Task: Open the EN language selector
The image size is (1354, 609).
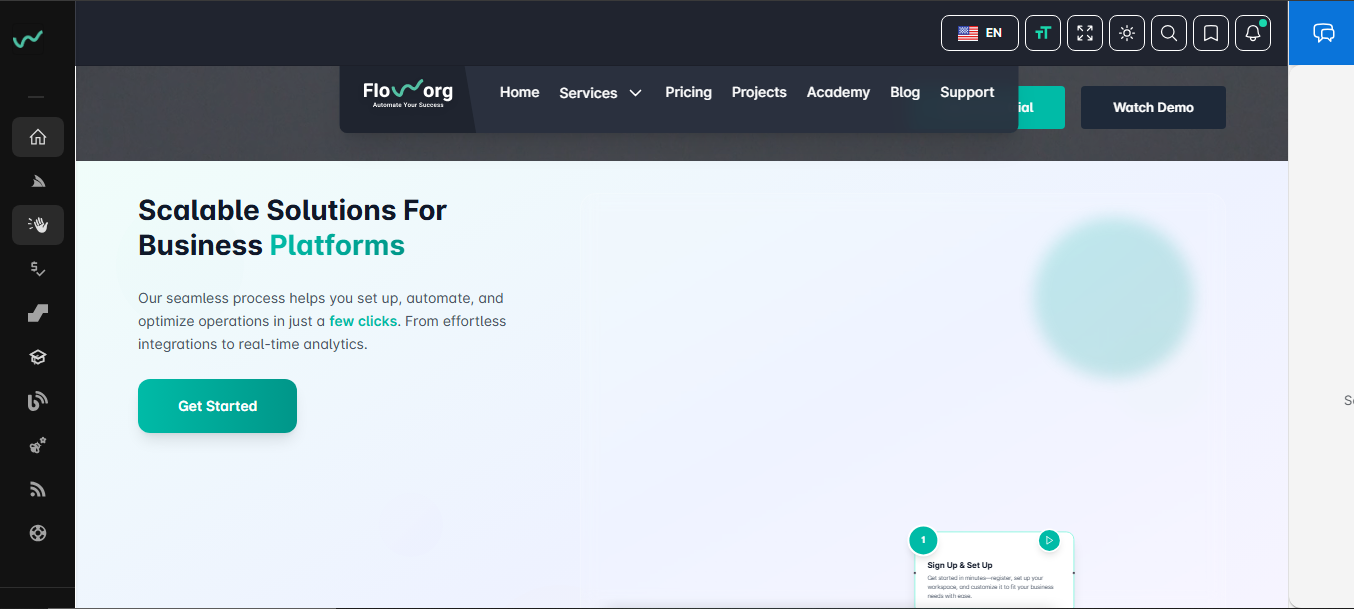Action: click(x=980, y=33)
